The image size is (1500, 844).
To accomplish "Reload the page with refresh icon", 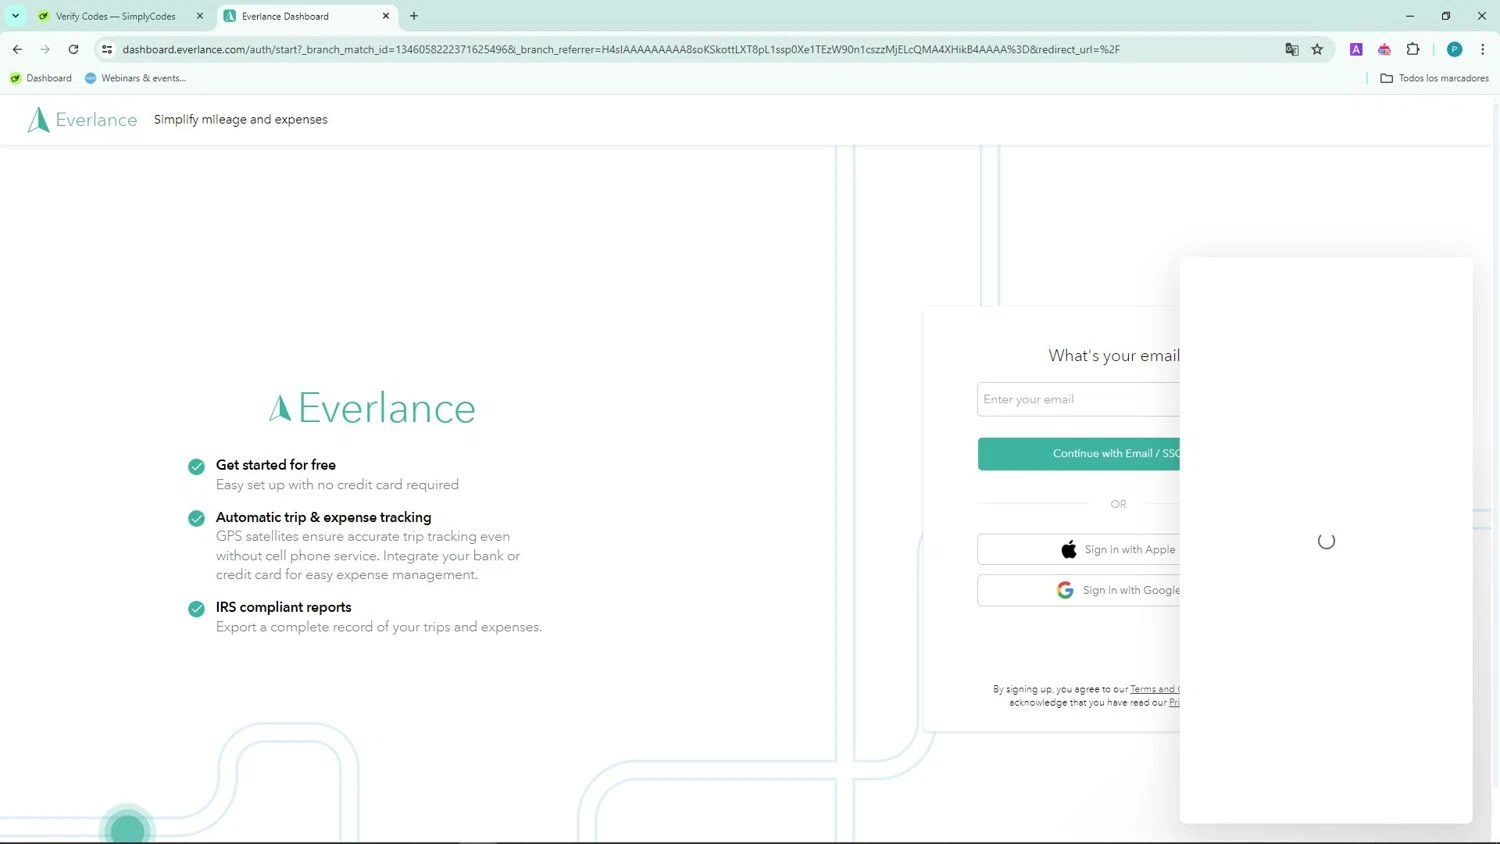I will coord(73,49).
